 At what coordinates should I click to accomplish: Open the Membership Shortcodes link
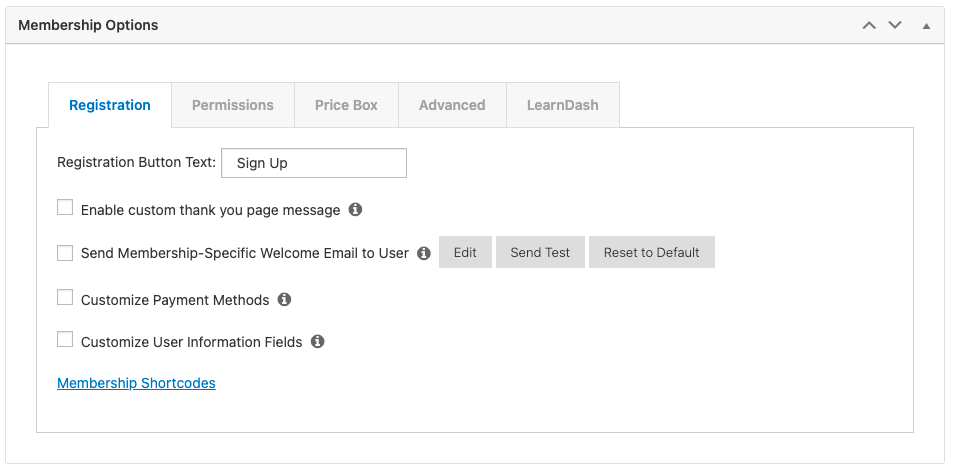(136, 383)
